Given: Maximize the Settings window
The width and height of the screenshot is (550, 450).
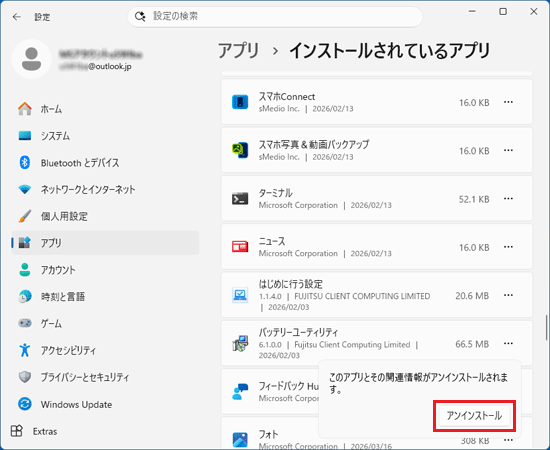Looking at the screenshot, I should pyautogui.click(x=503, y=12).
